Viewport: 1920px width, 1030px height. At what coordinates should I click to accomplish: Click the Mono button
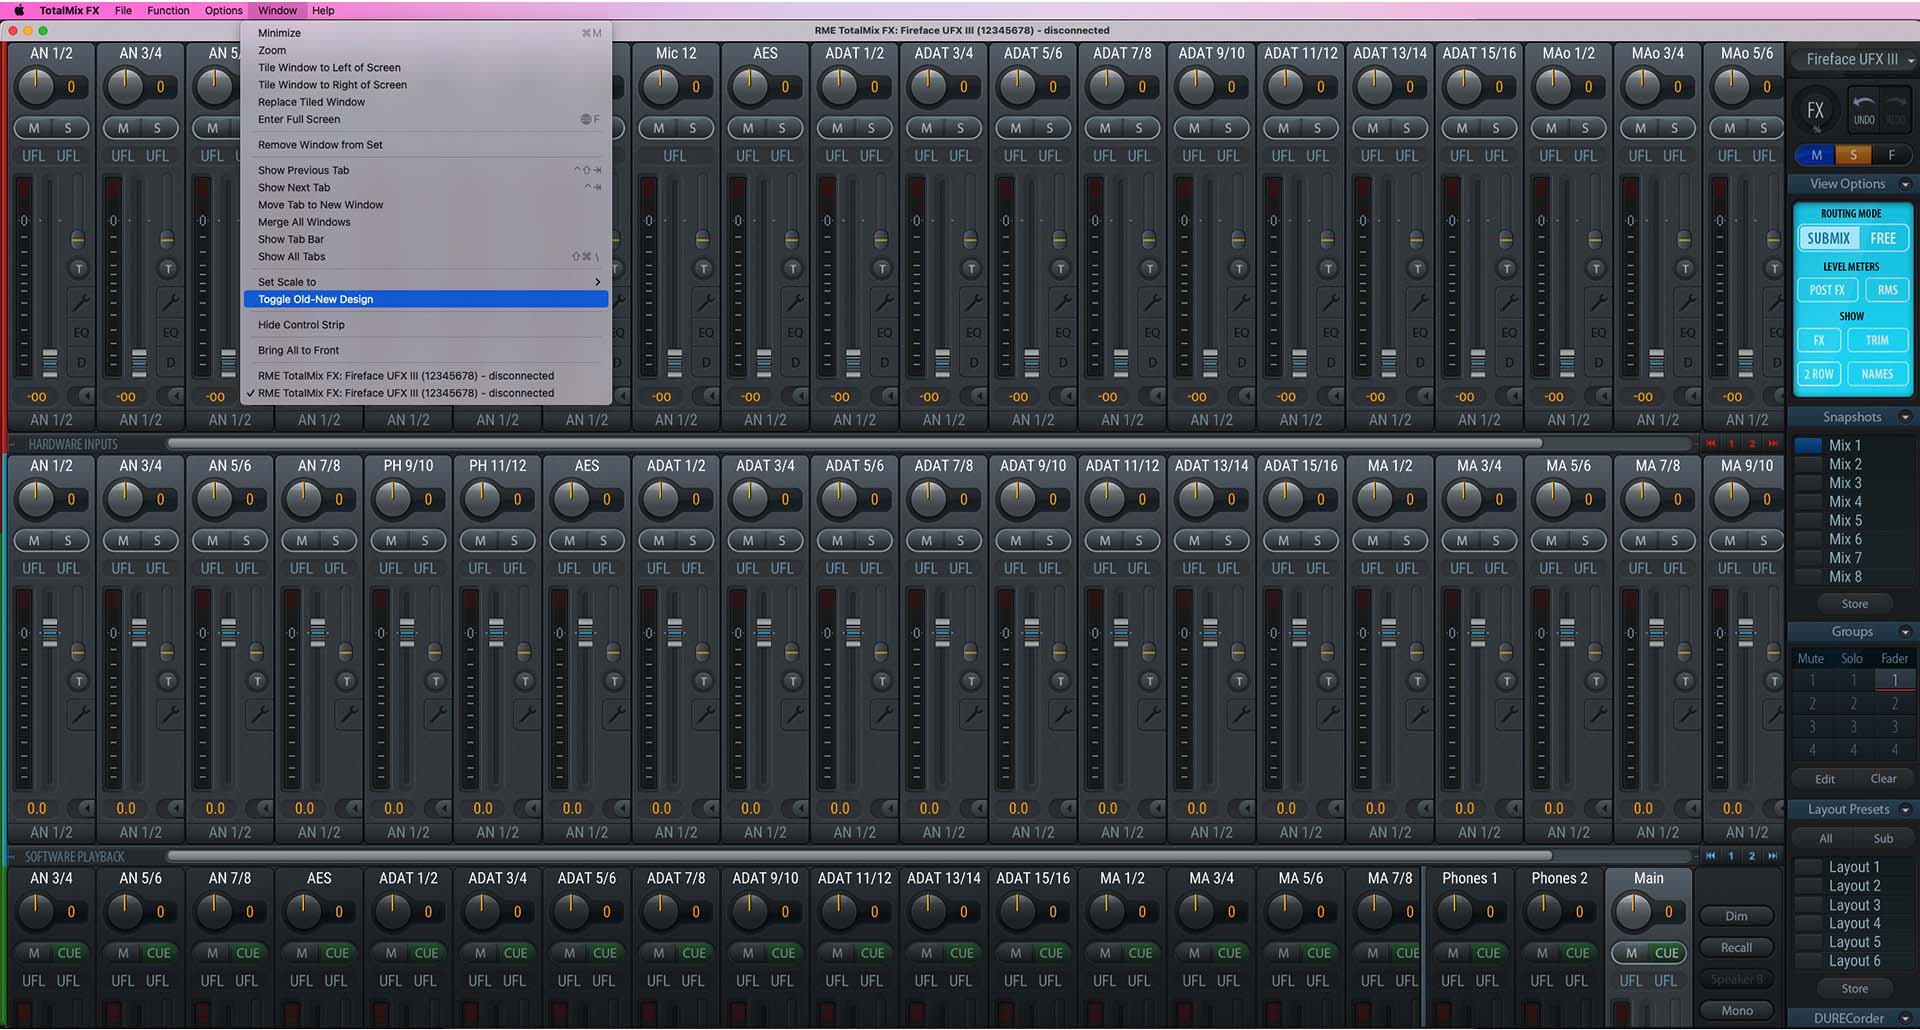(x=1736, y=1010)
